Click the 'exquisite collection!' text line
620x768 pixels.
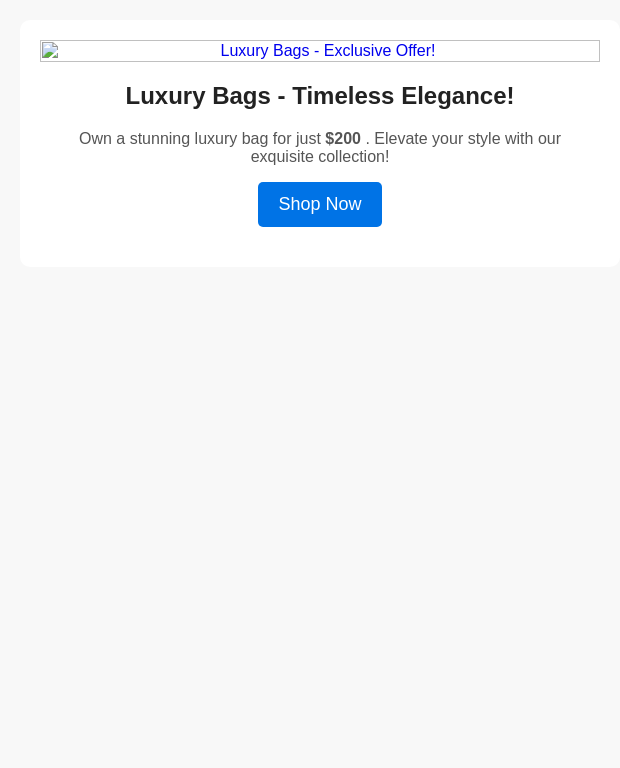(320, 157)
